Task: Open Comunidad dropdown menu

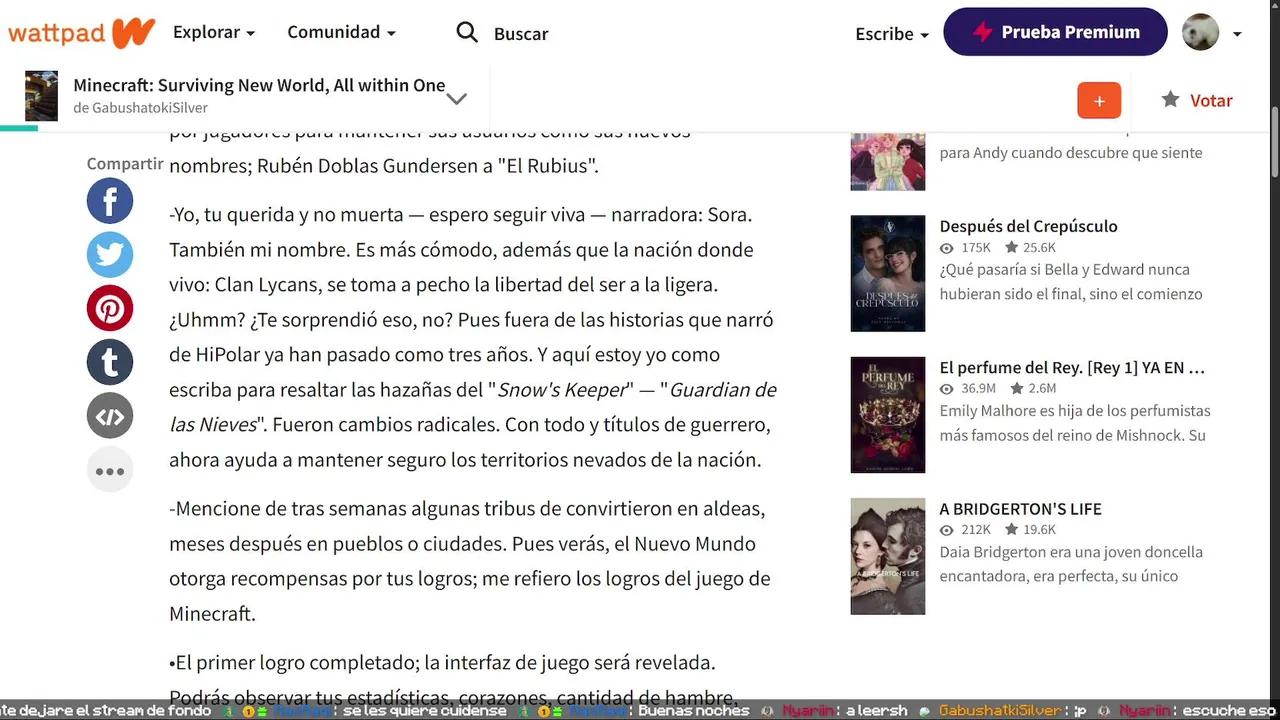Action: pos(341,32)
